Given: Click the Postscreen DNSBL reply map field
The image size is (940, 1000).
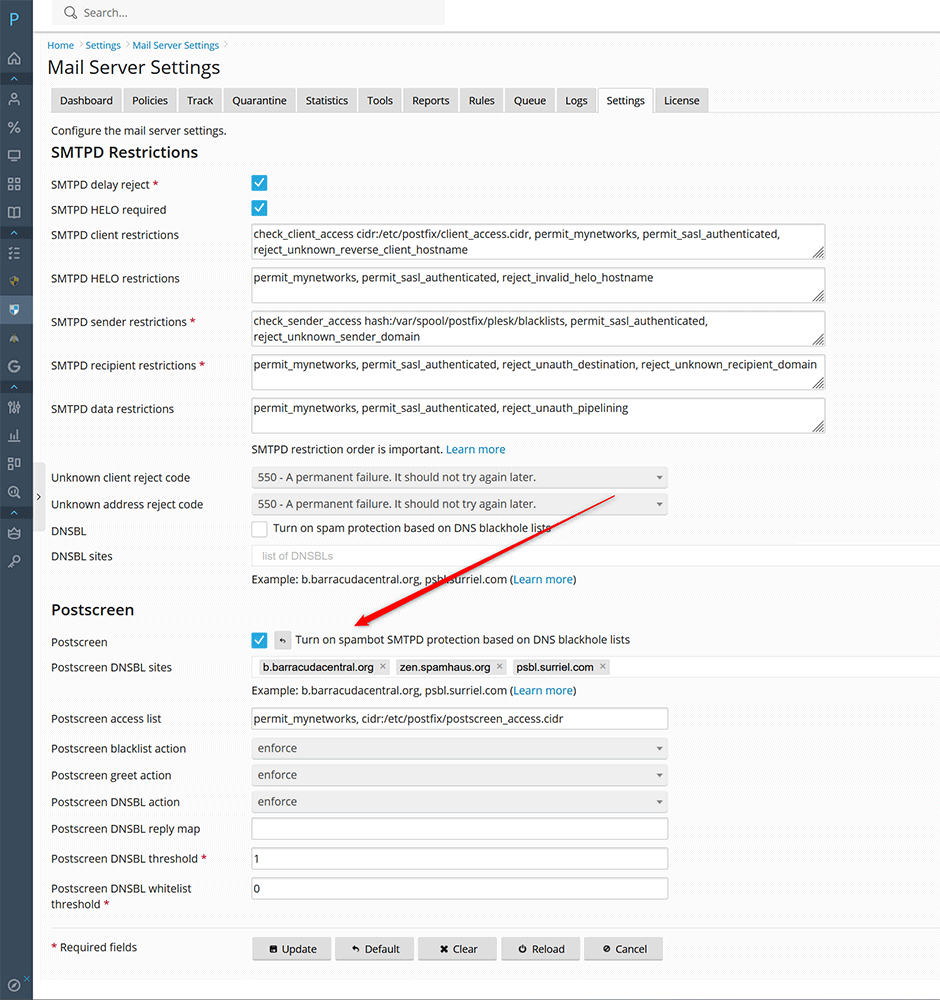Looking at the screenshot, I should tap(459, 829).
